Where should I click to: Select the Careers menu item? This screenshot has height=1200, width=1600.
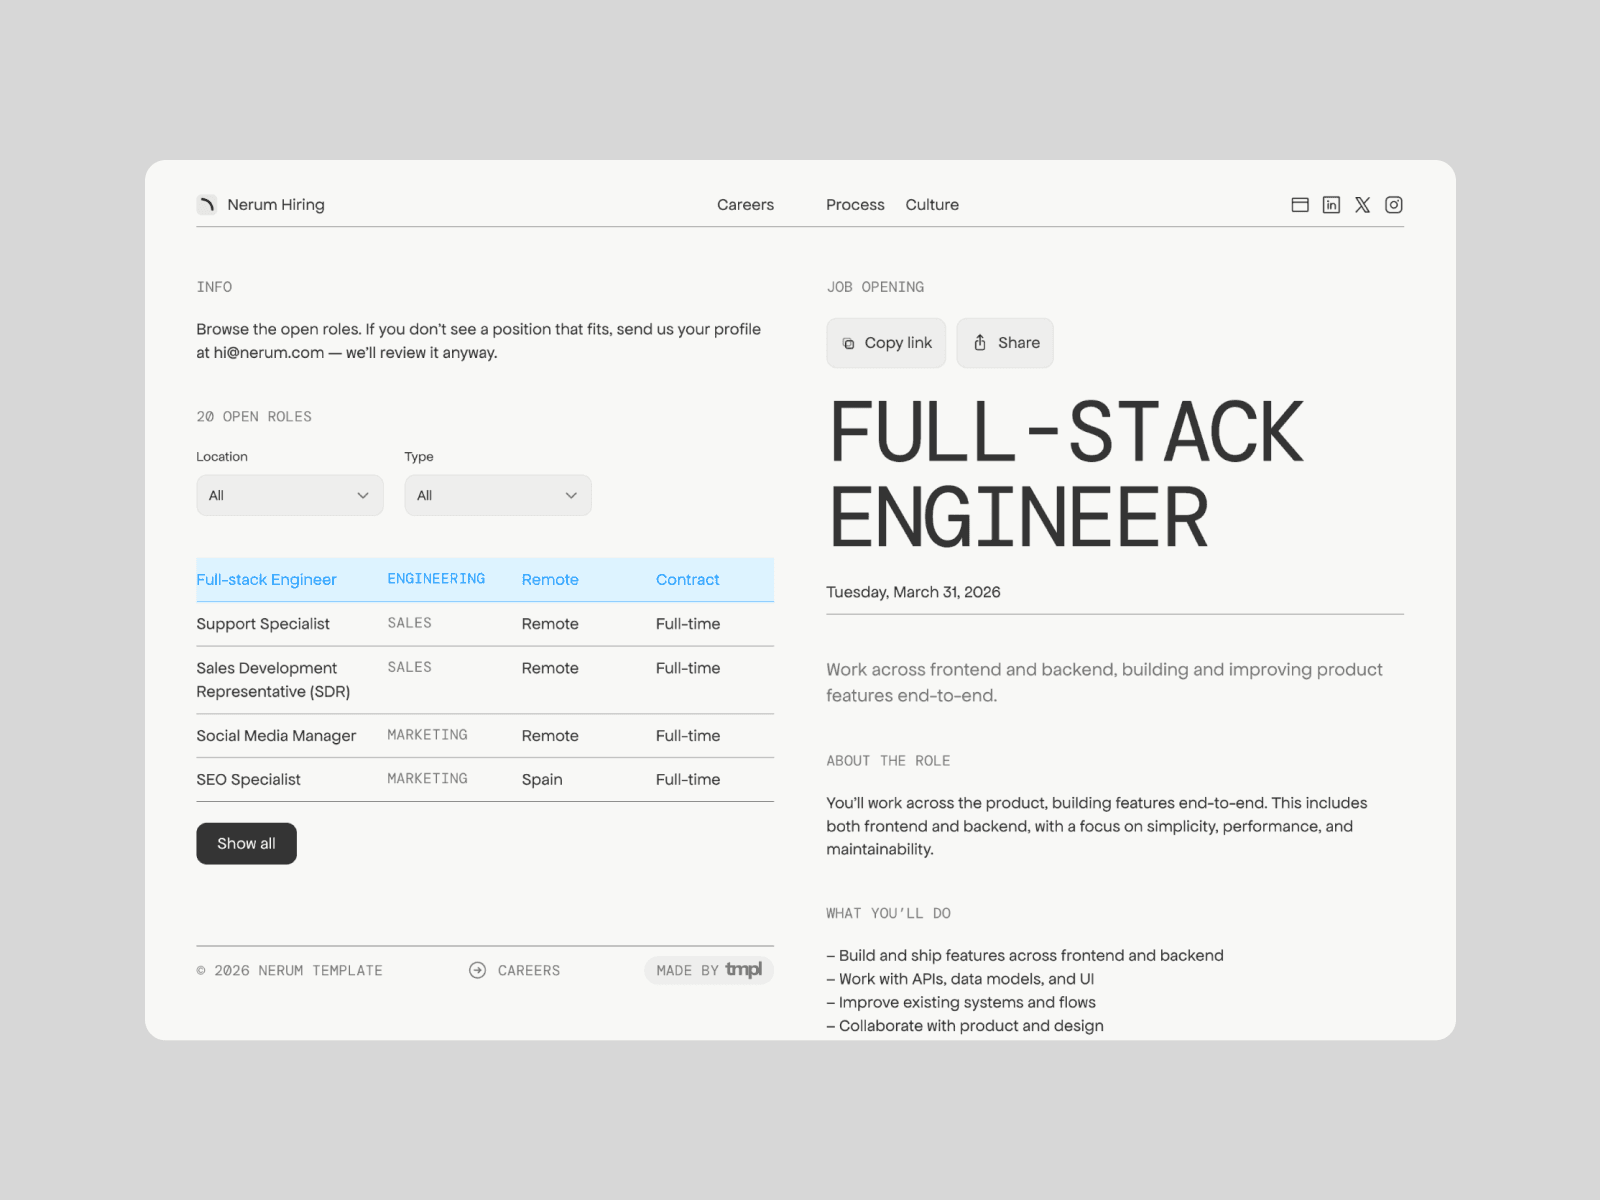(x=745, y=204)
